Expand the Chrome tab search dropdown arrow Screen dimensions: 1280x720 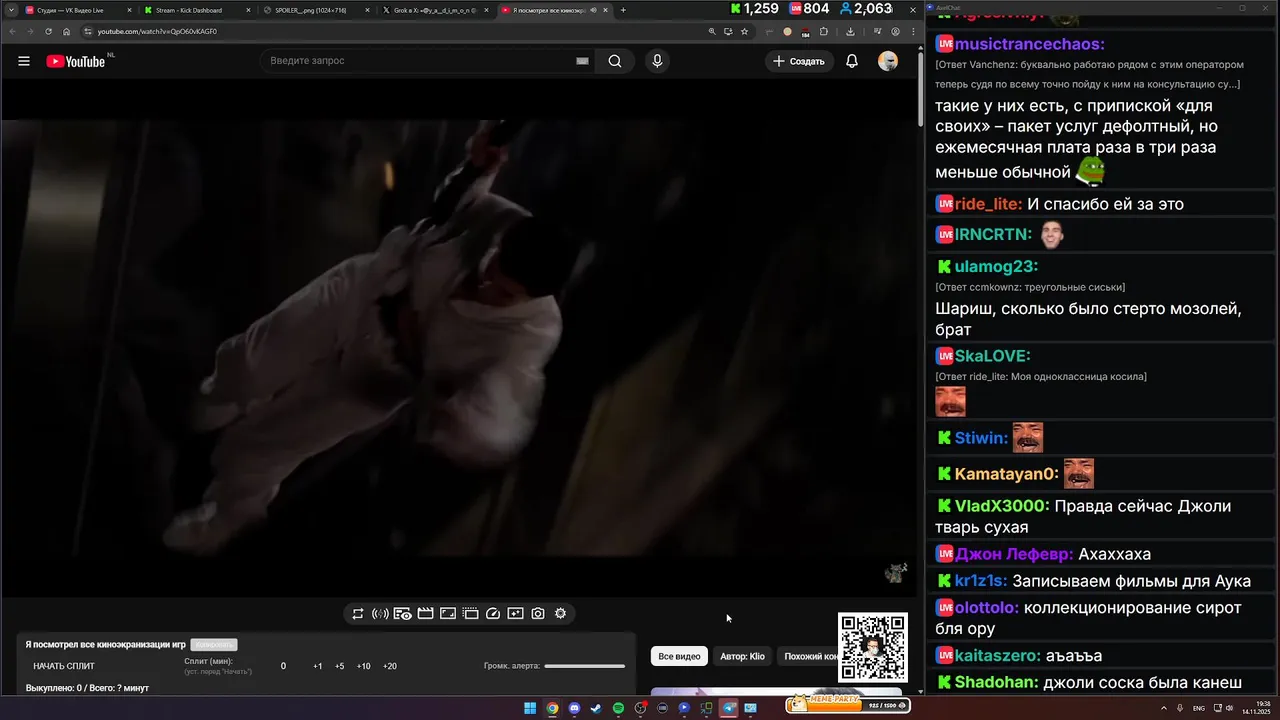(x=11, y=10)
